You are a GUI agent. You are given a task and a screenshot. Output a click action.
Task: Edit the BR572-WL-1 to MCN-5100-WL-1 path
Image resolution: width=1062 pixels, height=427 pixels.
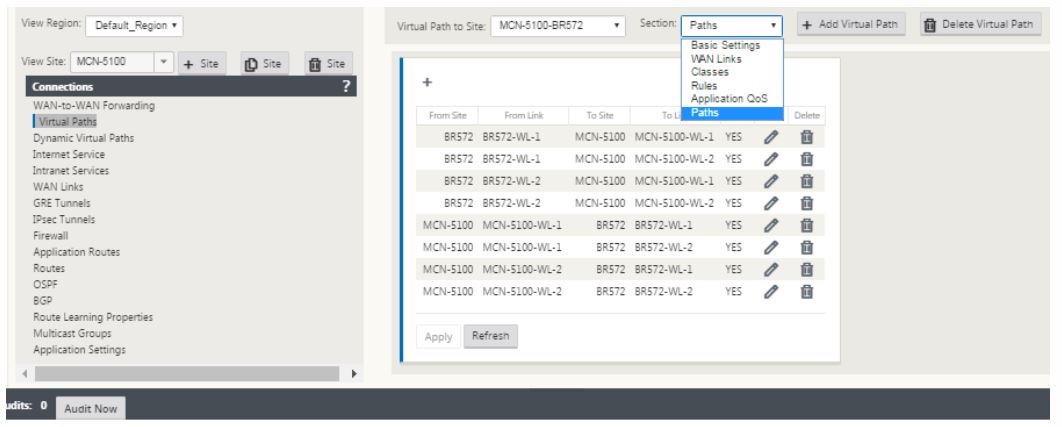pos(771,137)
